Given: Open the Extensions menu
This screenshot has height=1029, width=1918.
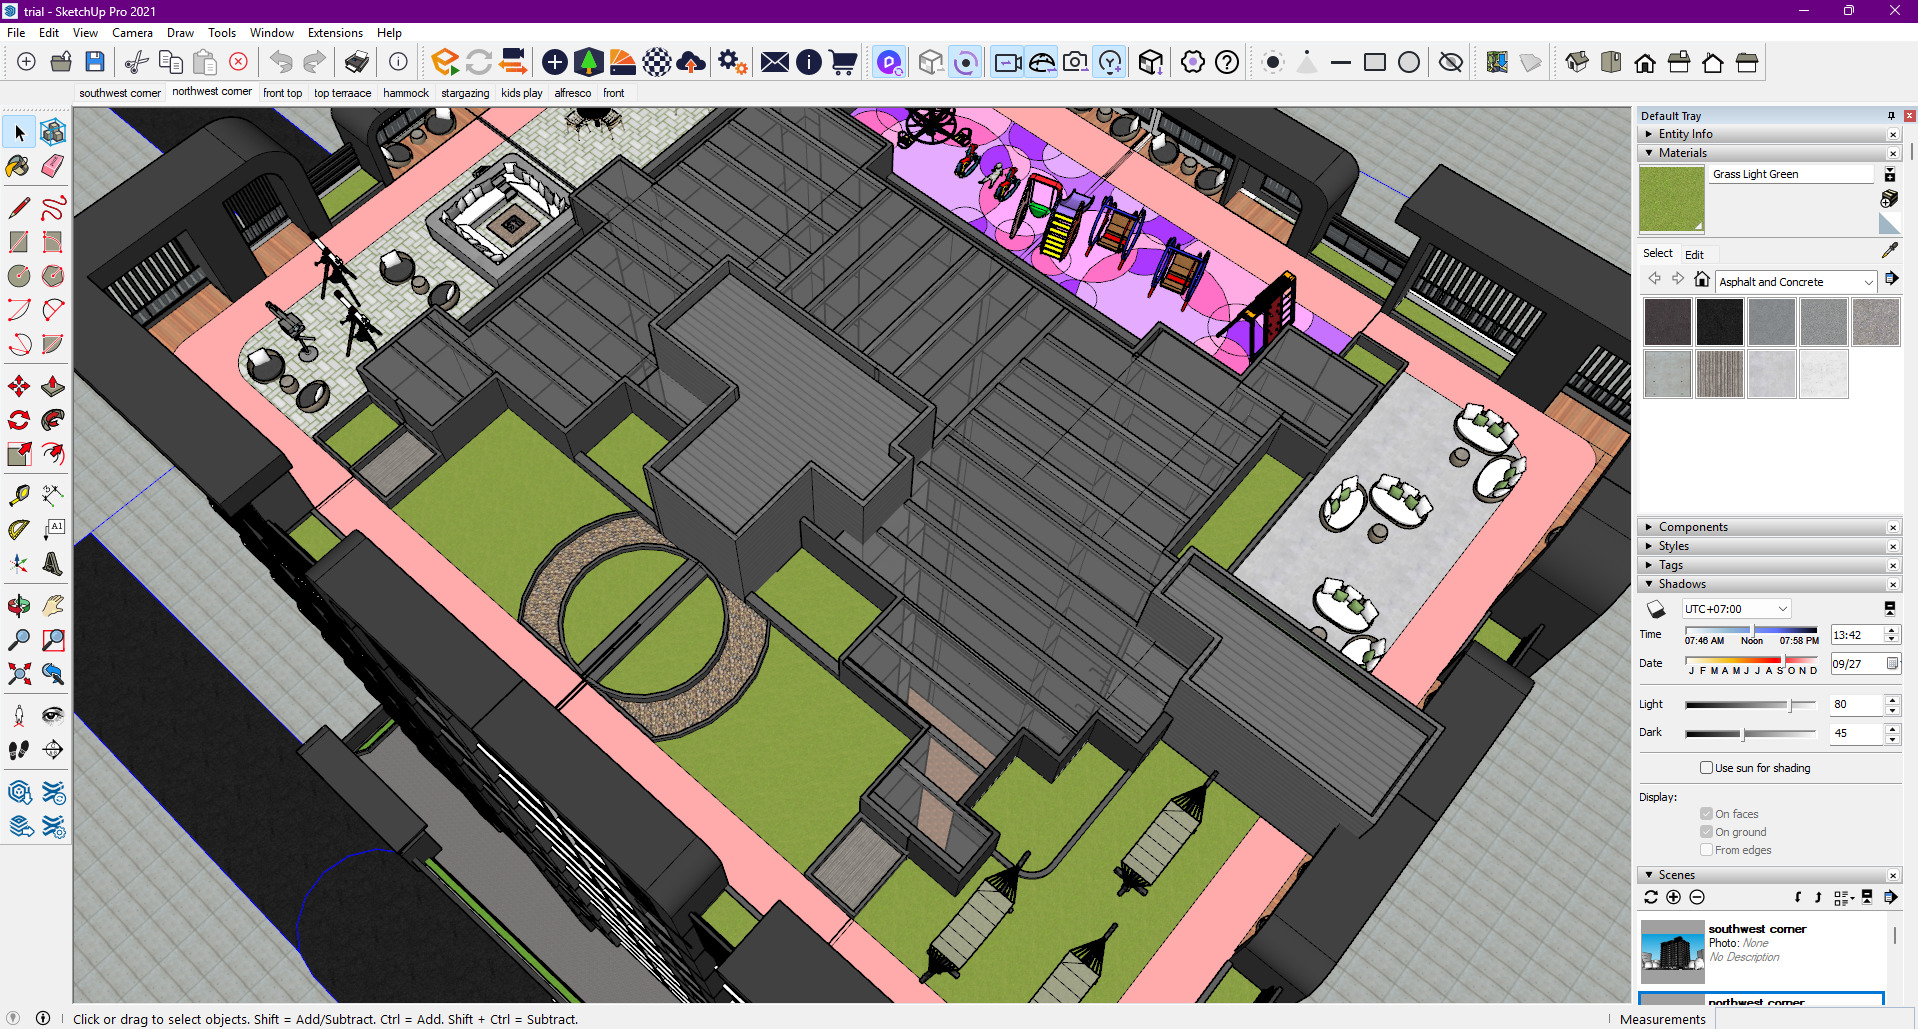Looking at the screenshot, I should [x=334, y=33].
